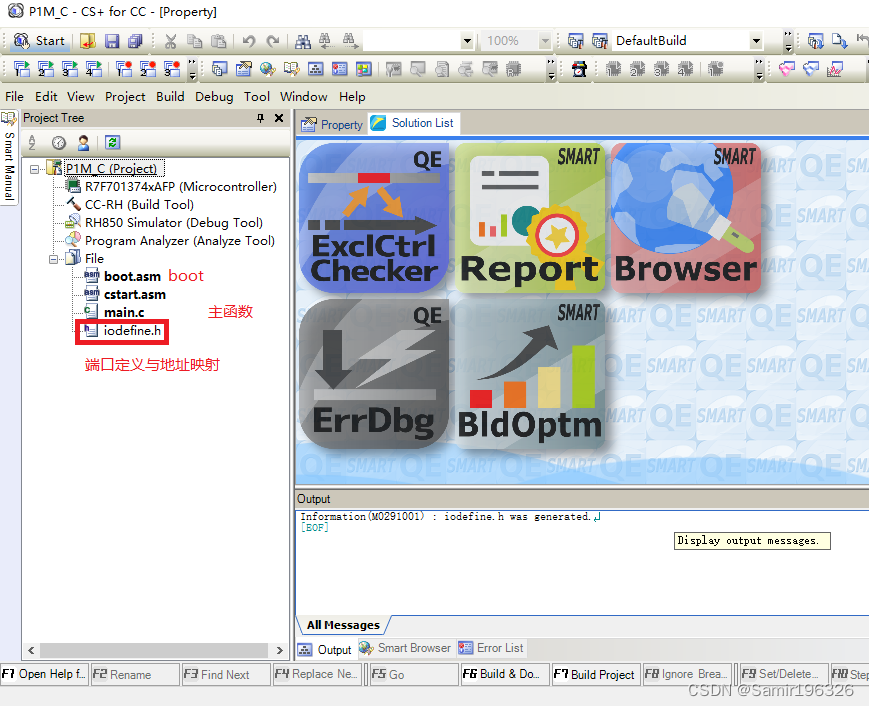Click the Save toolbar icon
The height and width of the screenshot is (706, 869).
point(110,40)
